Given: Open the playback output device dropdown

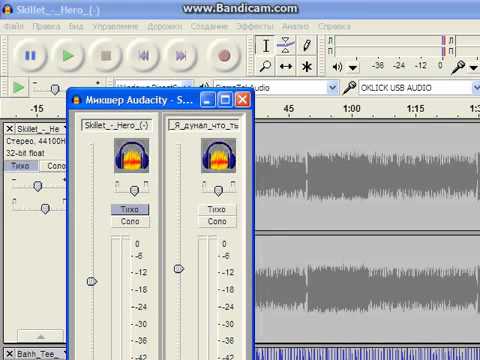Looking at the screenshot, I should click(x=332, y=88).
